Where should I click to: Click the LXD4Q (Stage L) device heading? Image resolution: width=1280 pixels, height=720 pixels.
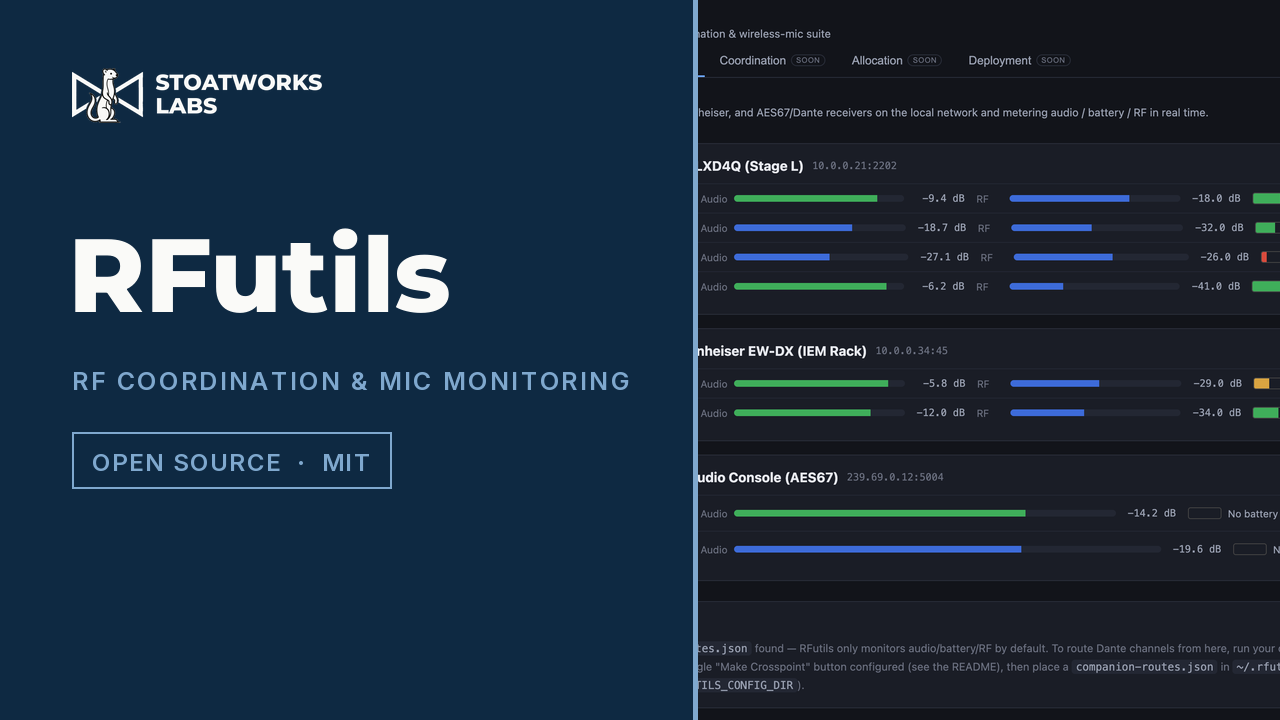click(749, 166)
